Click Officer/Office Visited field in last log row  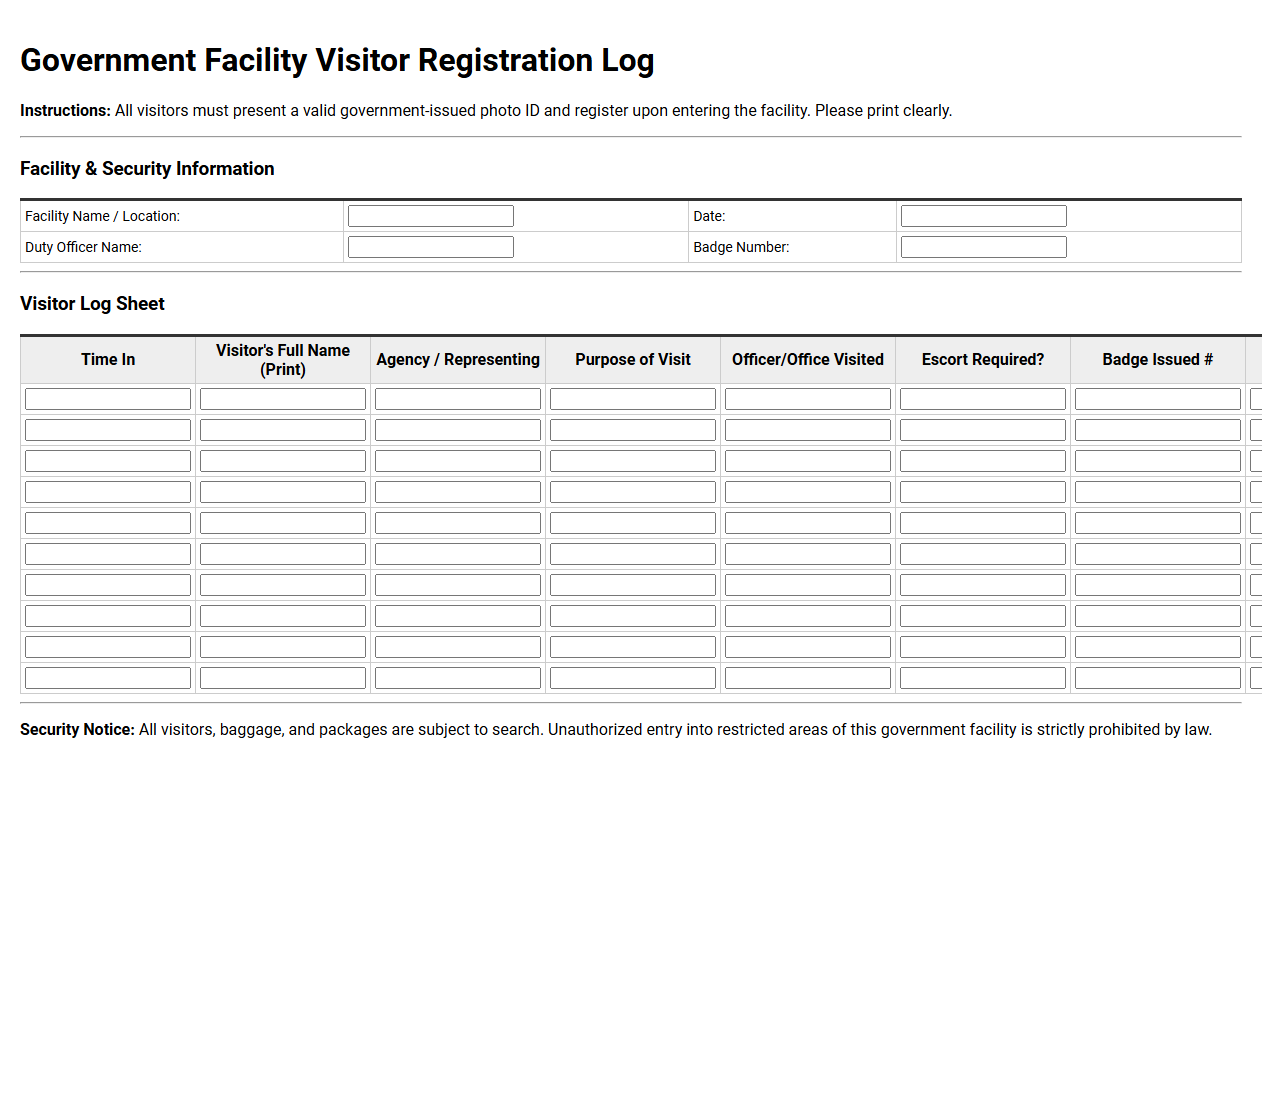pos(808,678)
